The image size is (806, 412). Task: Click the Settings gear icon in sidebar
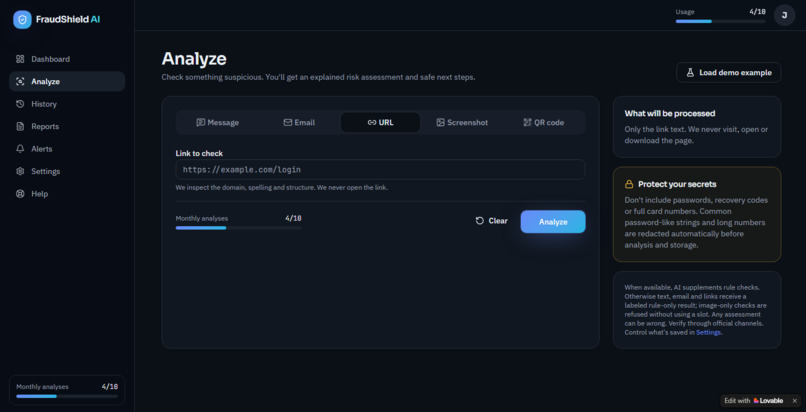click(20, 171)
